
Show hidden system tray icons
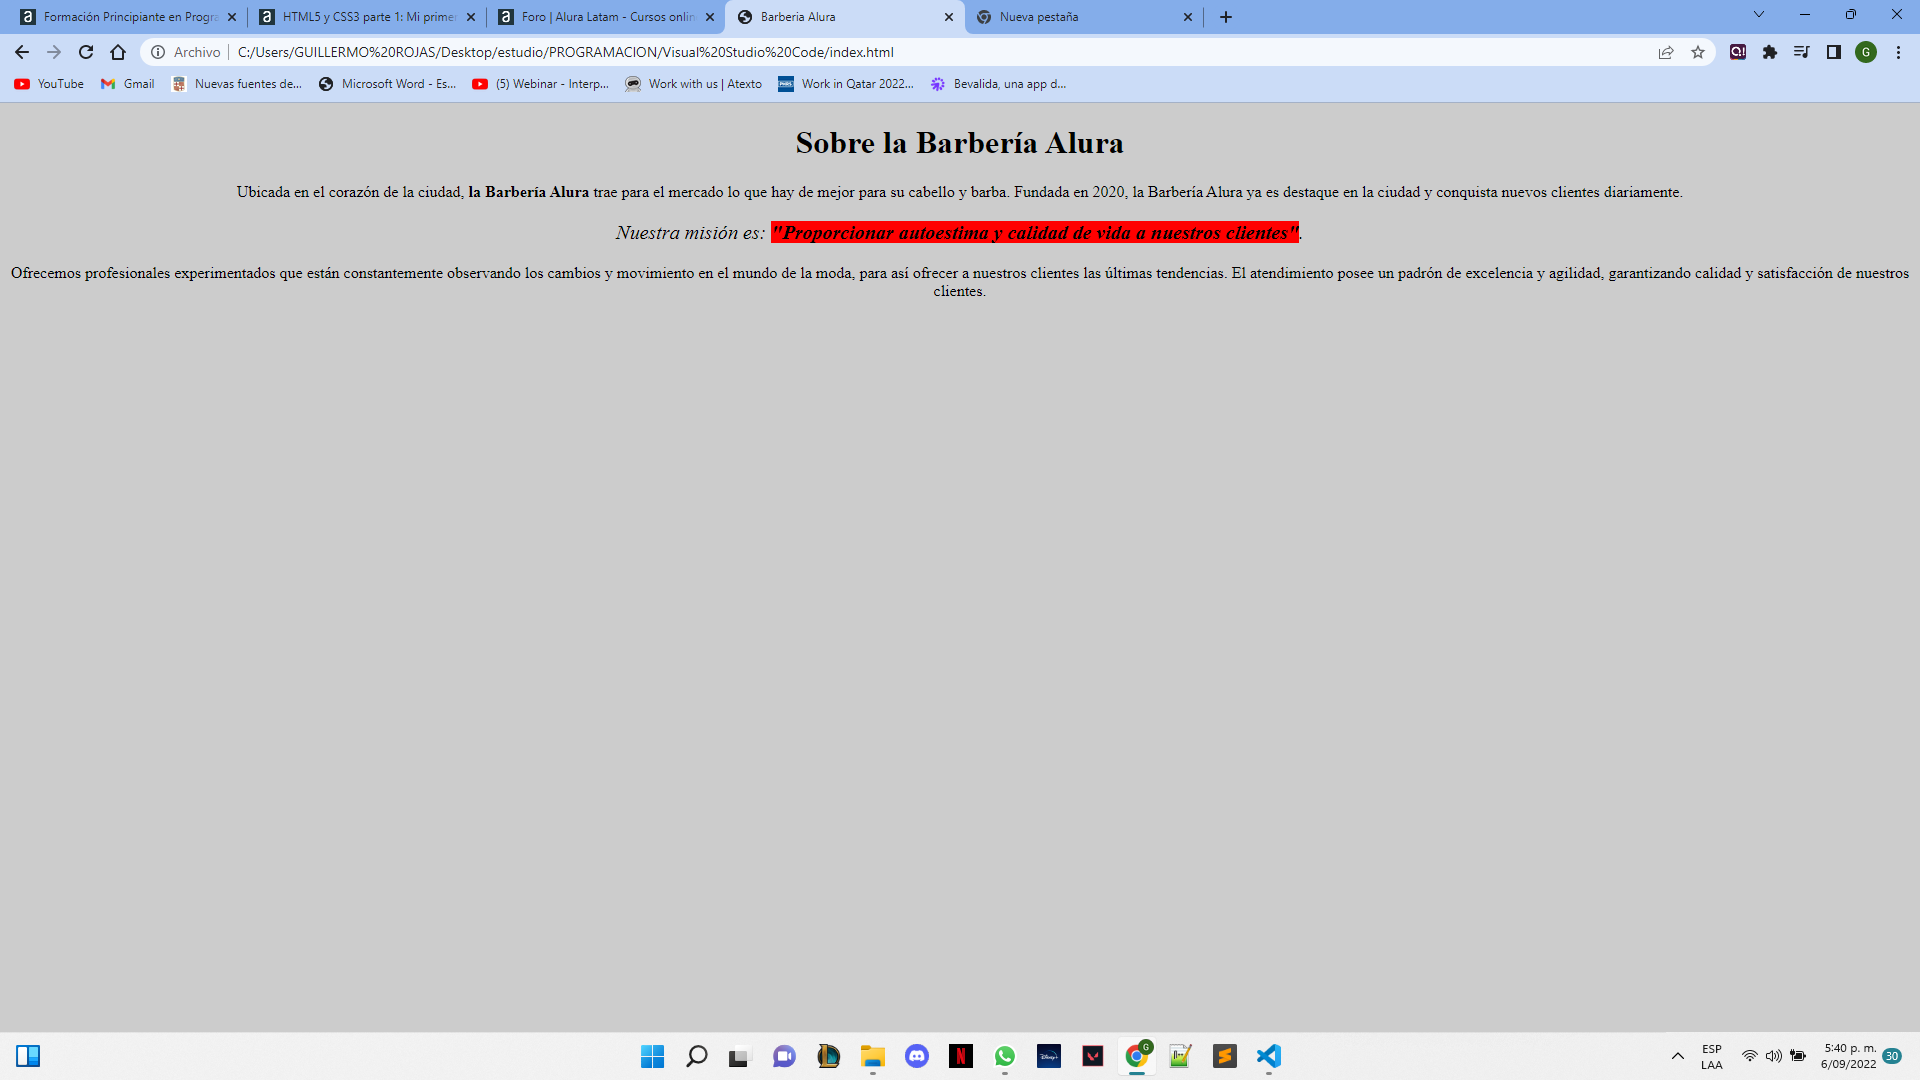pyautogui.click(x=1678, y=1056)
